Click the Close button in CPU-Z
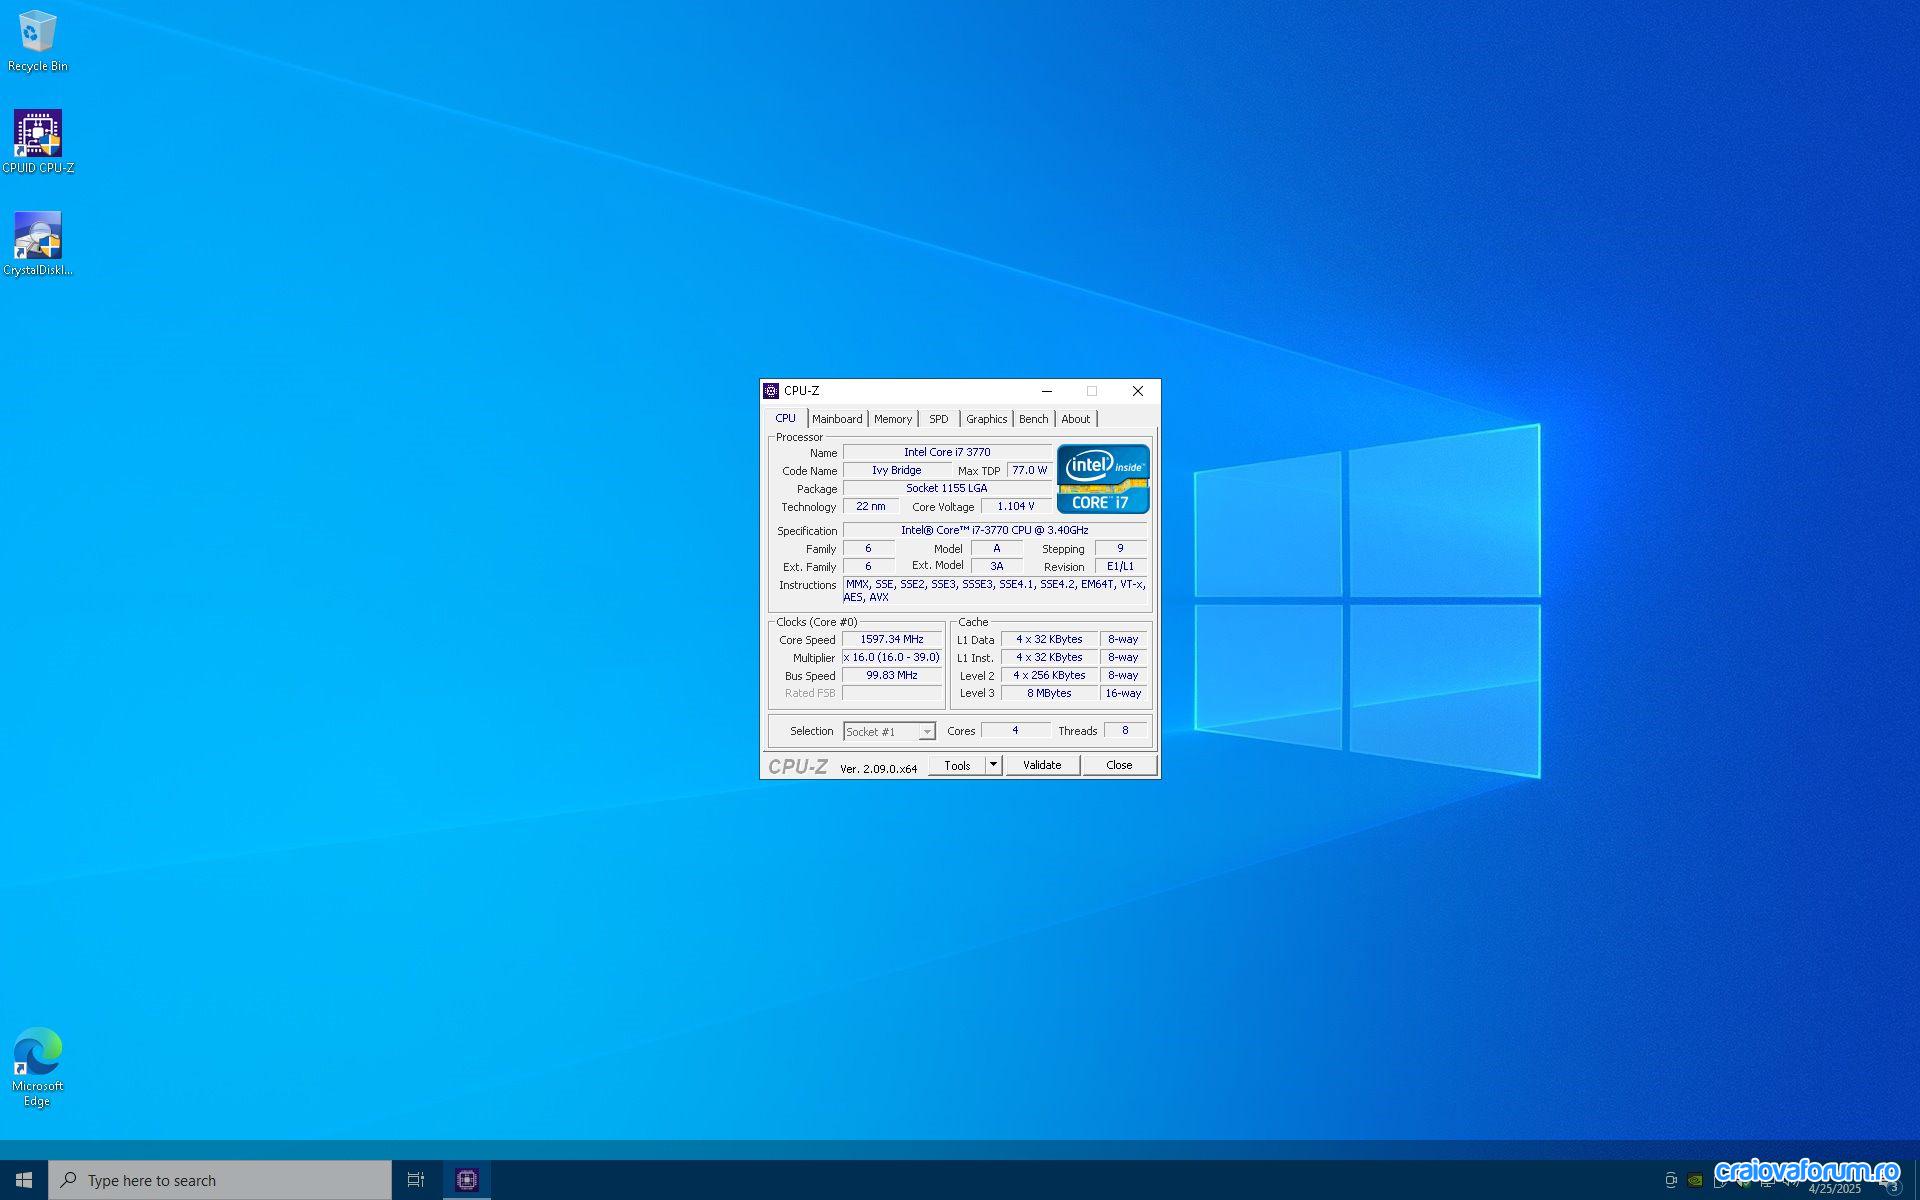Image resolution: width=1920 pixels, height=1200 pixels. tap(1119, 765)
